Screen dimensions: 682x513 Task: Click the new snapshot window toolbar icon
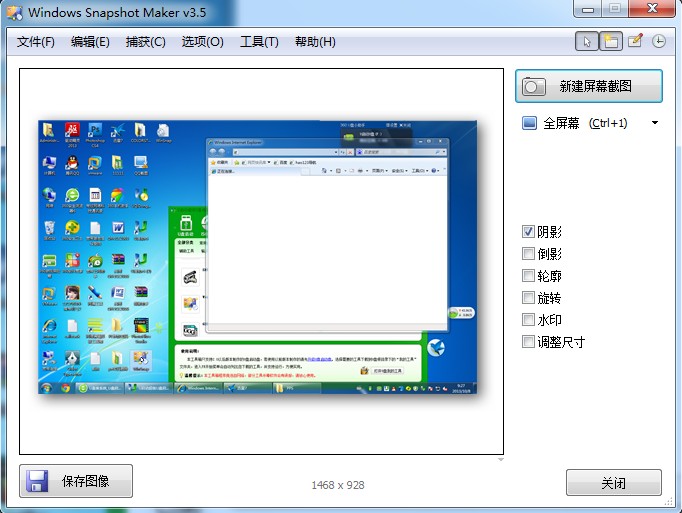tap(611, 42)
